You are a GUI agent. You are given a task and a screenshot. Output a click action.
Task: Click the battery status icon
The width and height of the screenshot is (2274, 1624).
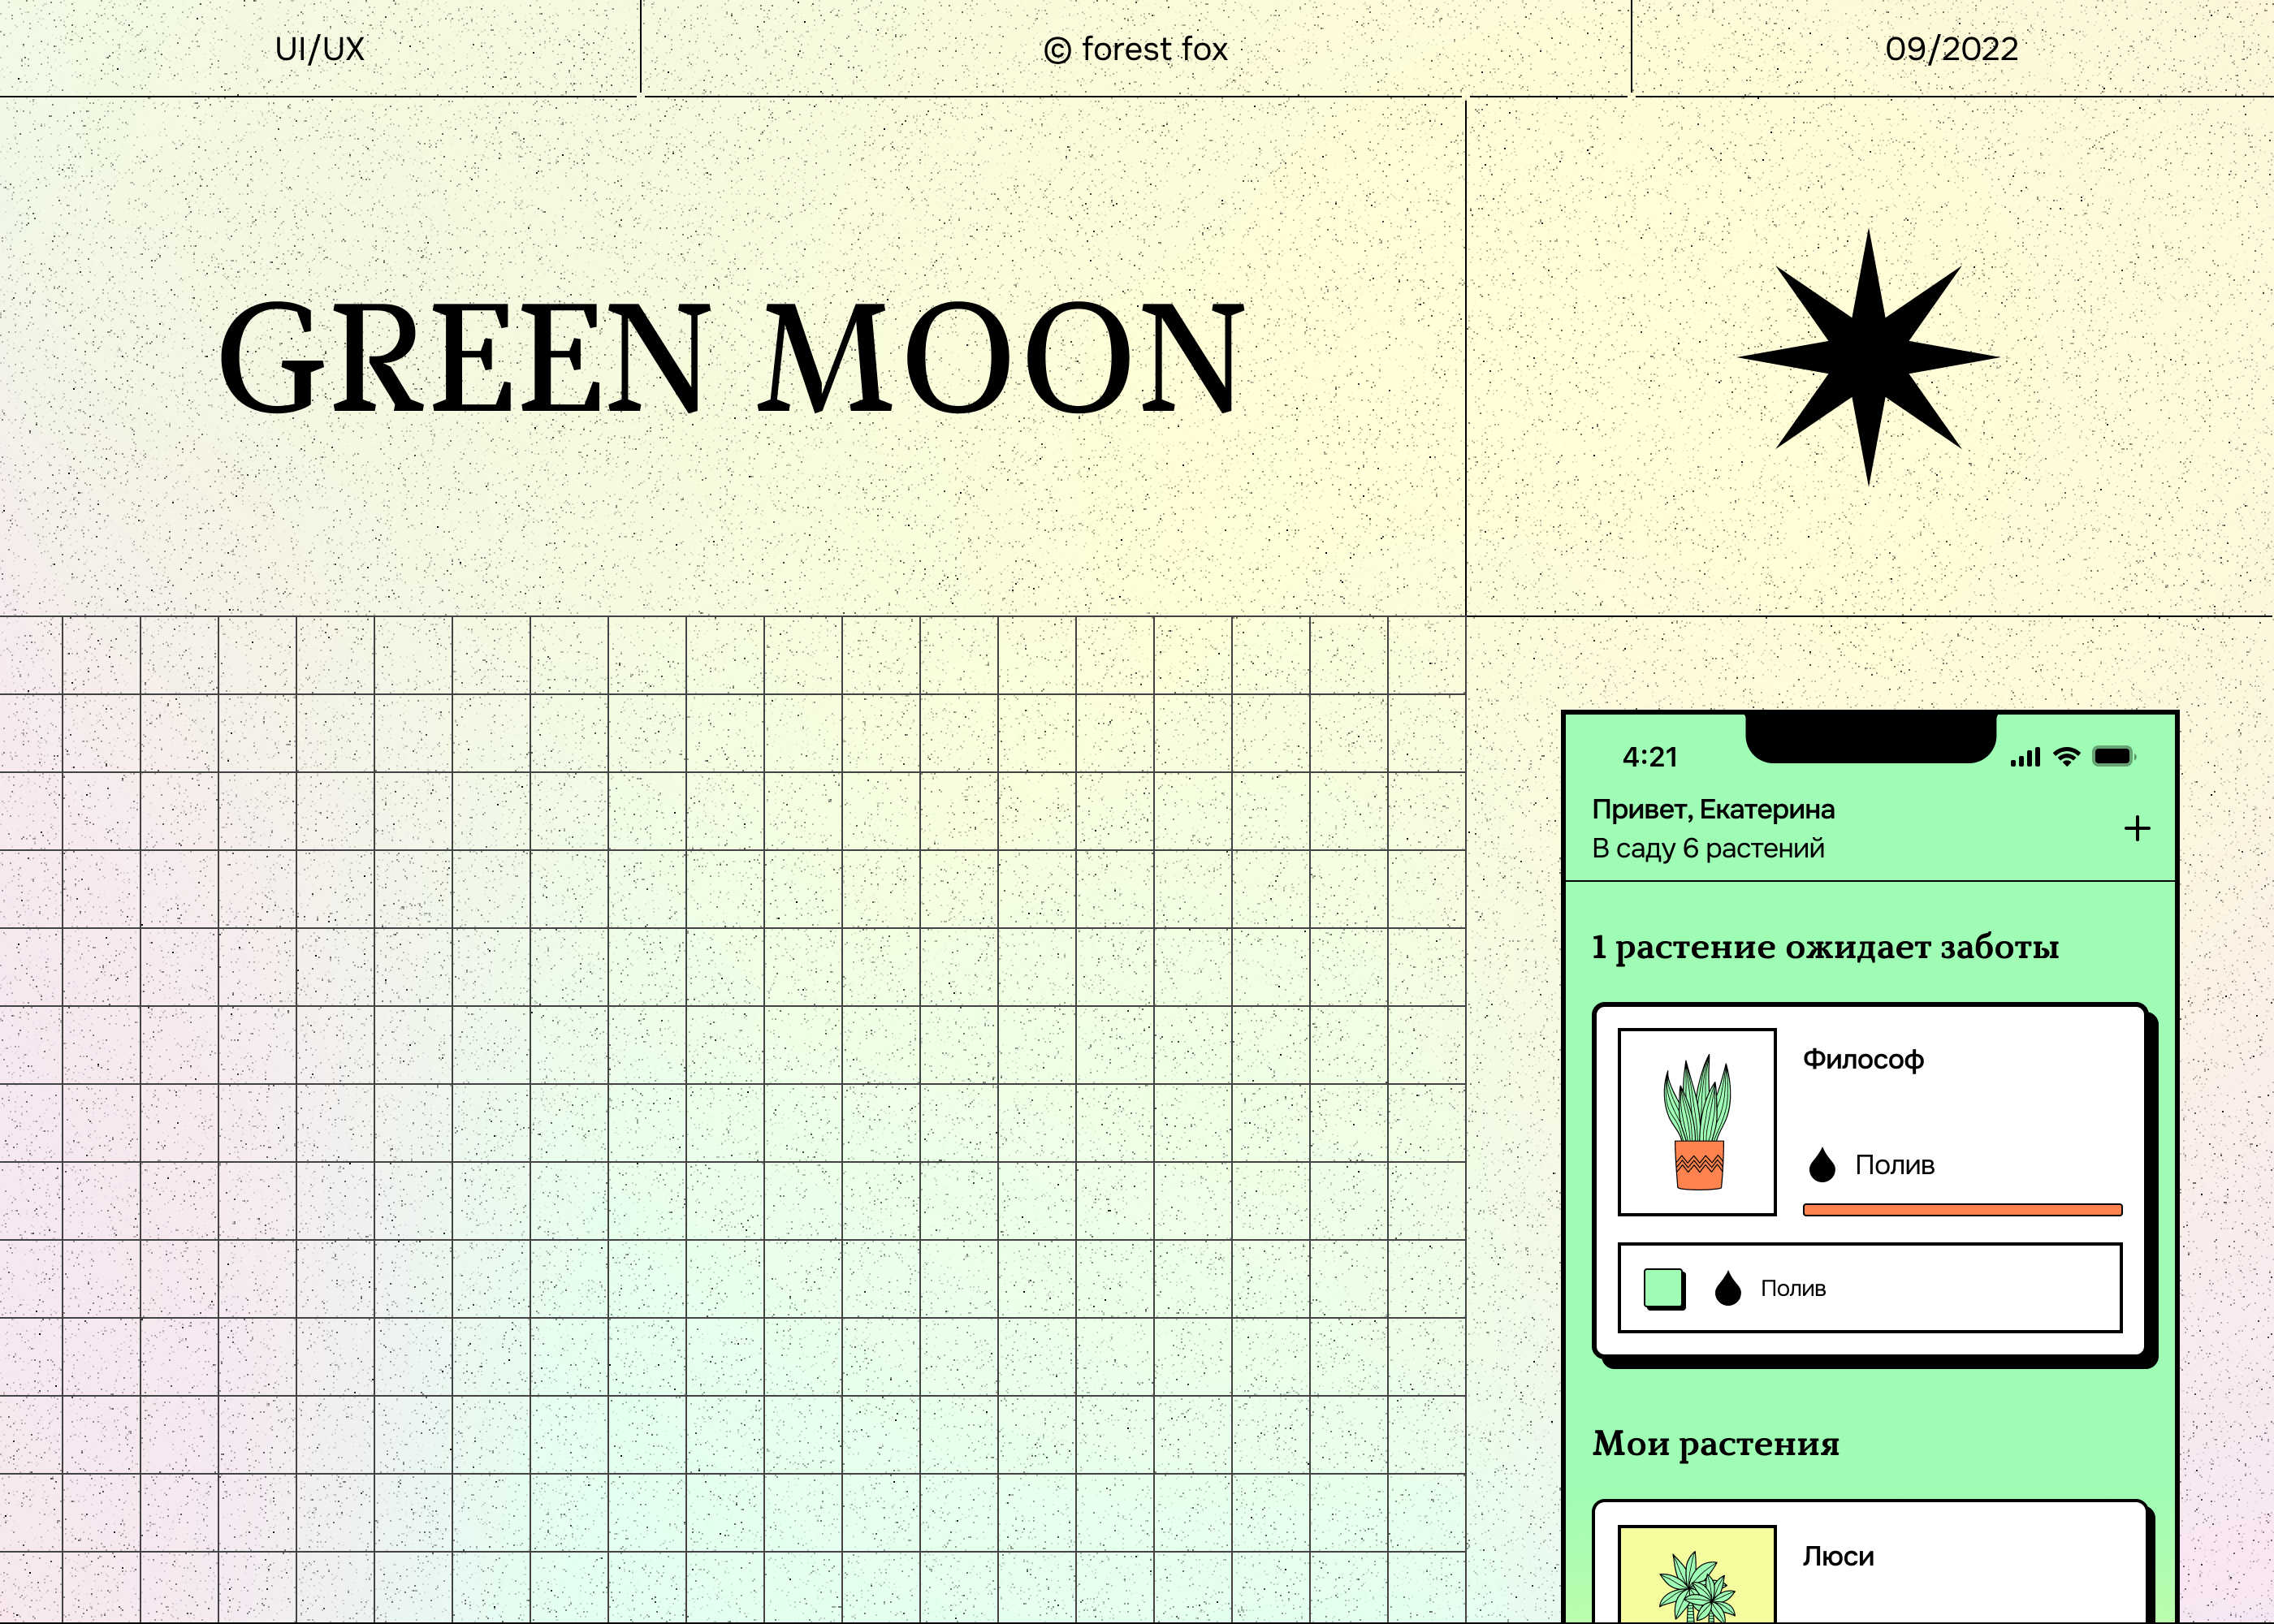coord(2112,757)
